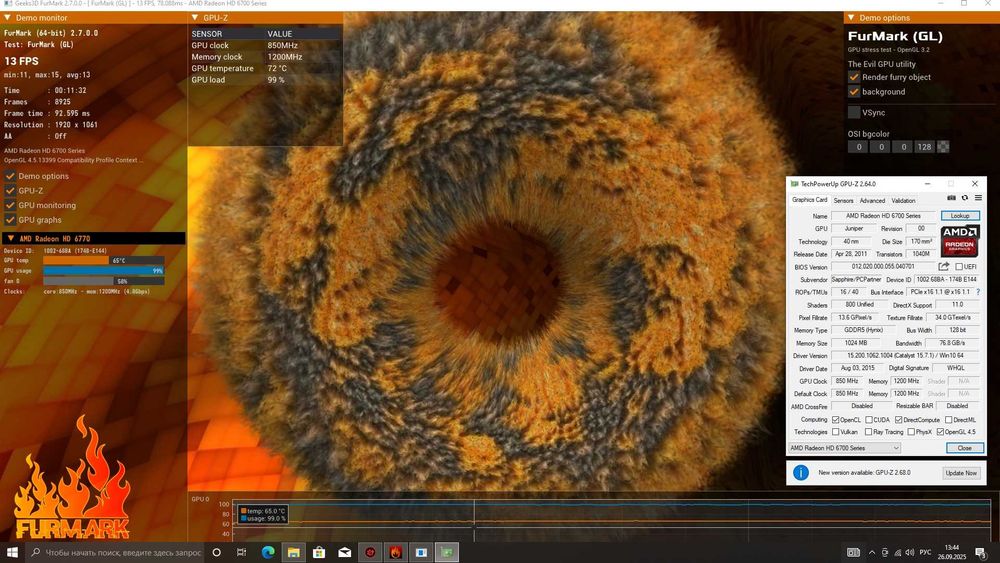Click the FurMark flame taskbar icon
The image size is (1000, 563).
coord(395,552)
